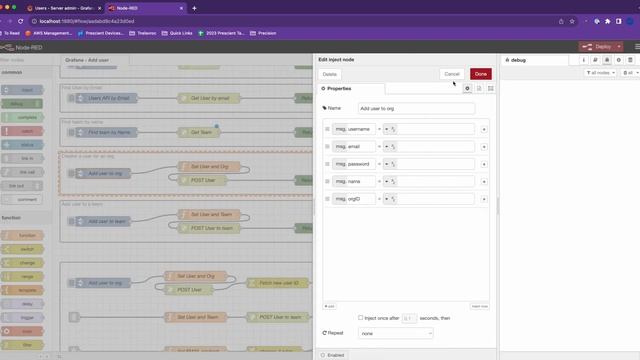Open the node description icon
The height and width of the screenshot is (360, 640).
479,88
